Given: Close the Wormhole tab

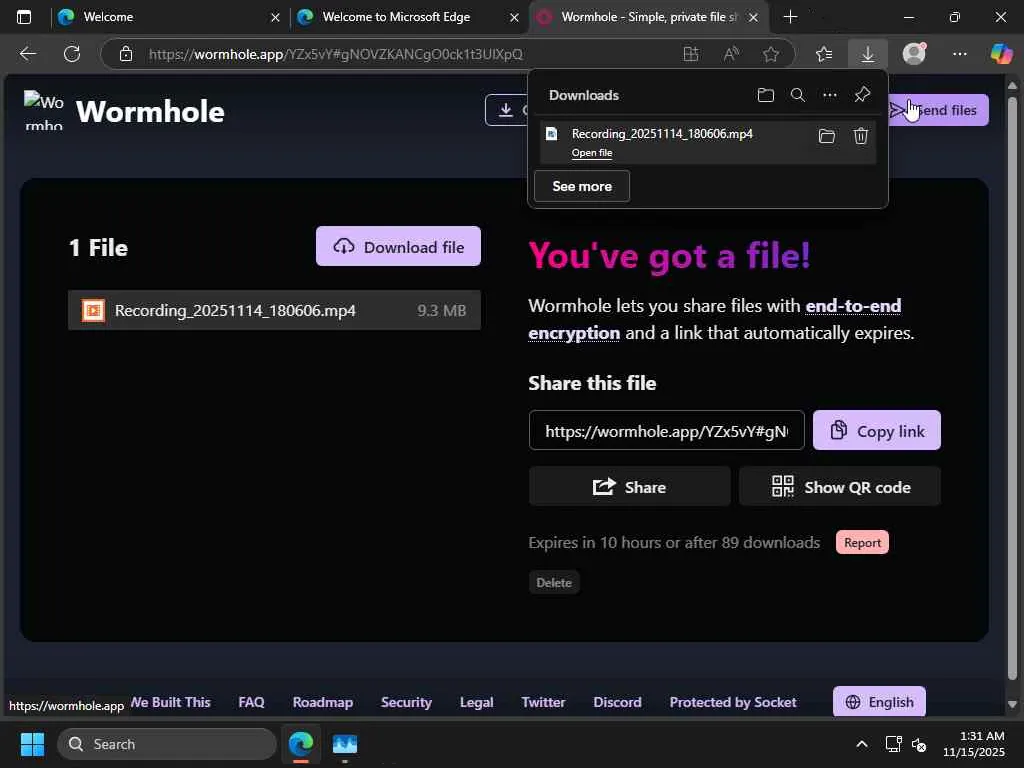Looking at the screenshot, I should pyautogui.click(x=754, y=17).
